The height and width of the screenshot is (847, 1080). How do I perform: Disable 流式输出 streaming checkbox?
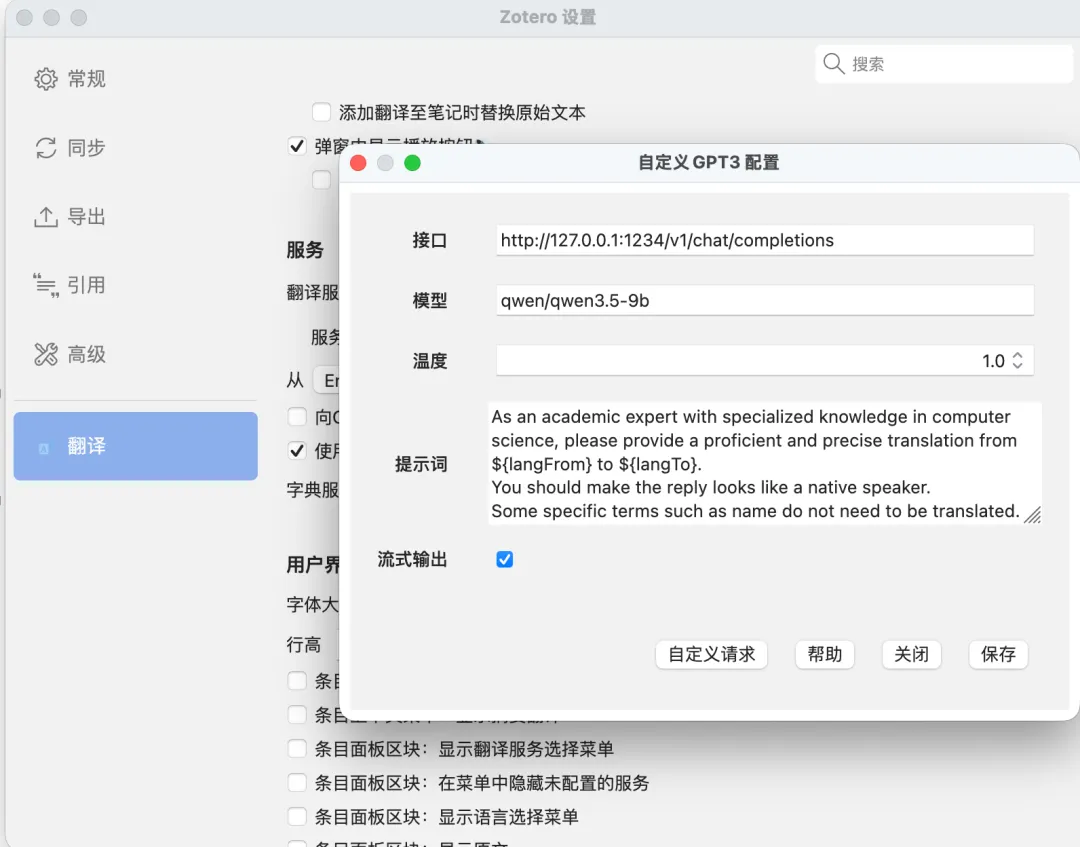click(x=504, y=559)
